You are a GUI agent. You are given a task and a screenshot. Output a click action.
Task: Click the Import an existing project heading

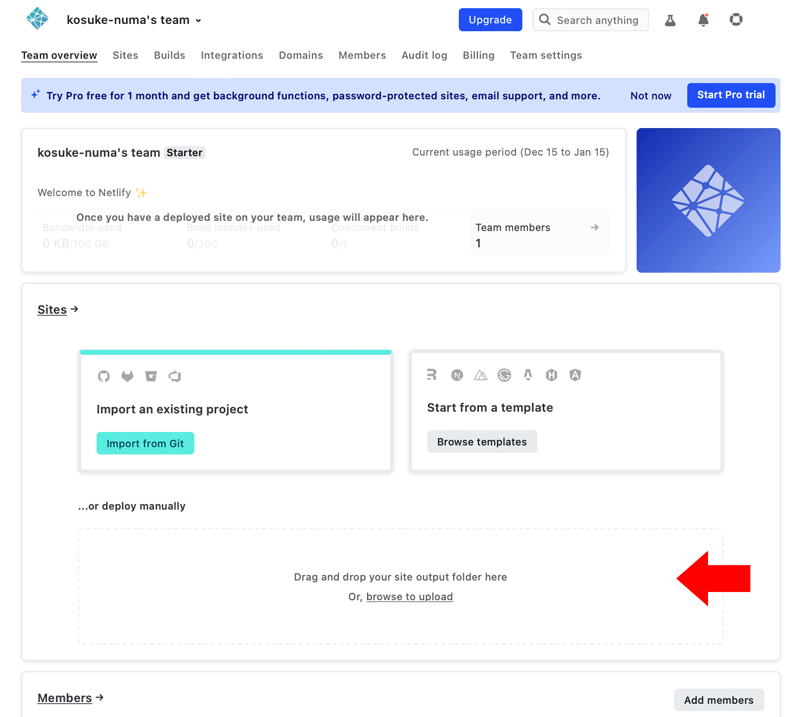(x=172, y=409)
